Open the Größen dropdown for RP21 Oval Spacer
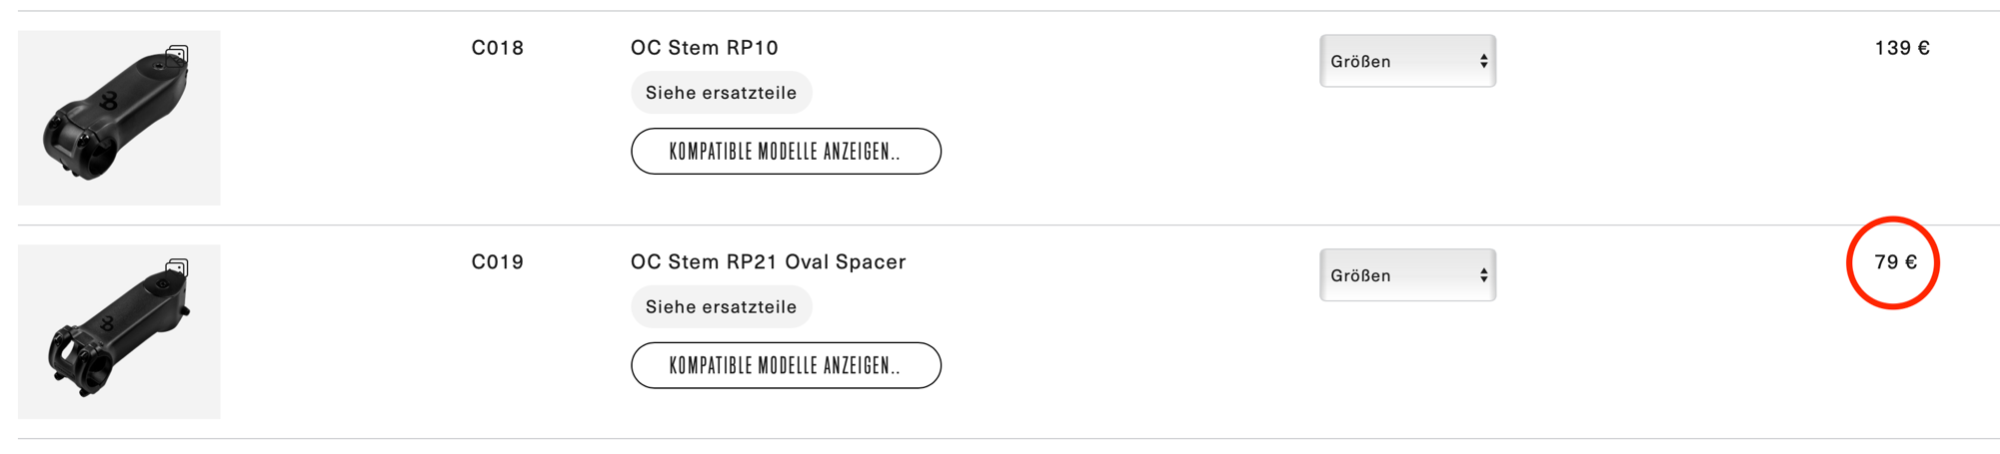Screen dimensions: 2000x454 tap(1406, 275)
